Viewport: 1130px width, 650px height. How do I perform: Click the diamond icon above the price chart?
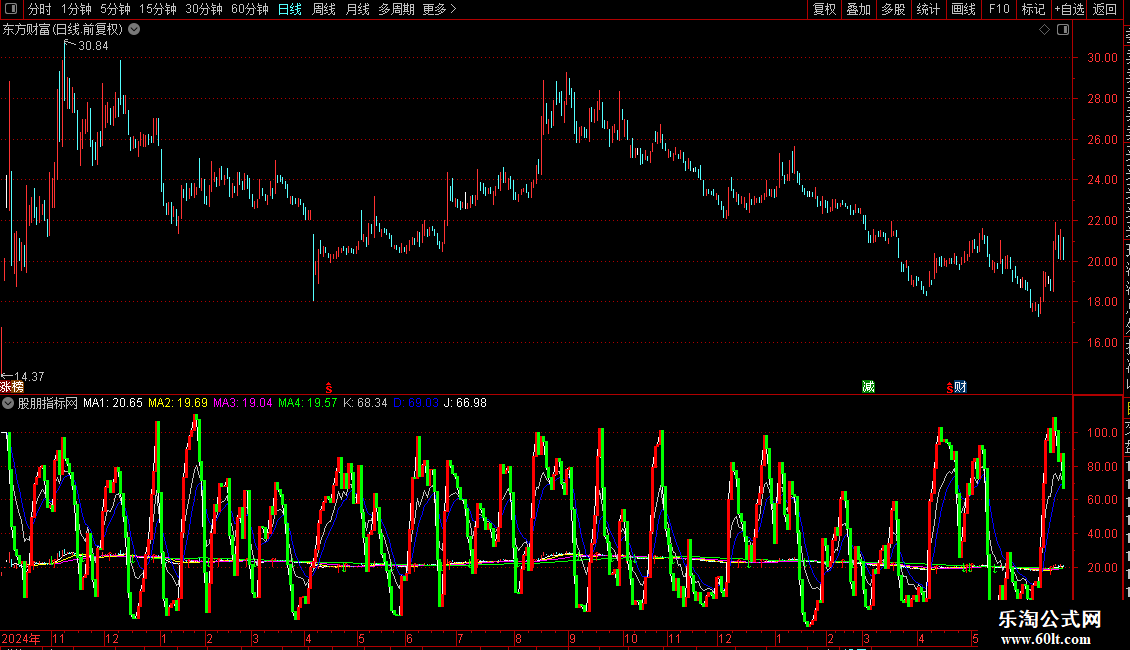point(1044,30)
